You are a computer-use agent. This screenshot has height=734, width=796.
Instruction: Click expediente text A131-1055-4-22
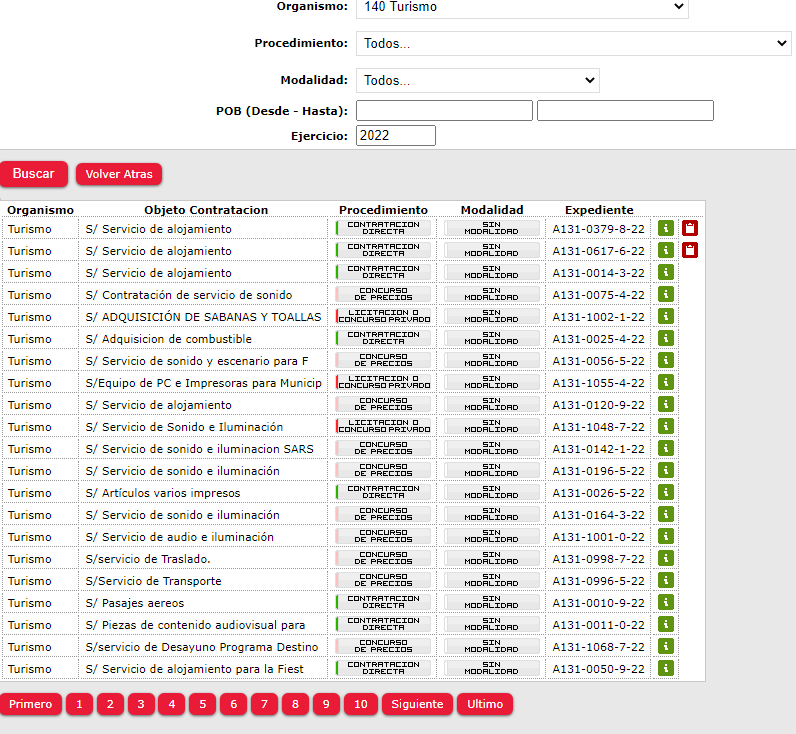(x=599, y=383)
